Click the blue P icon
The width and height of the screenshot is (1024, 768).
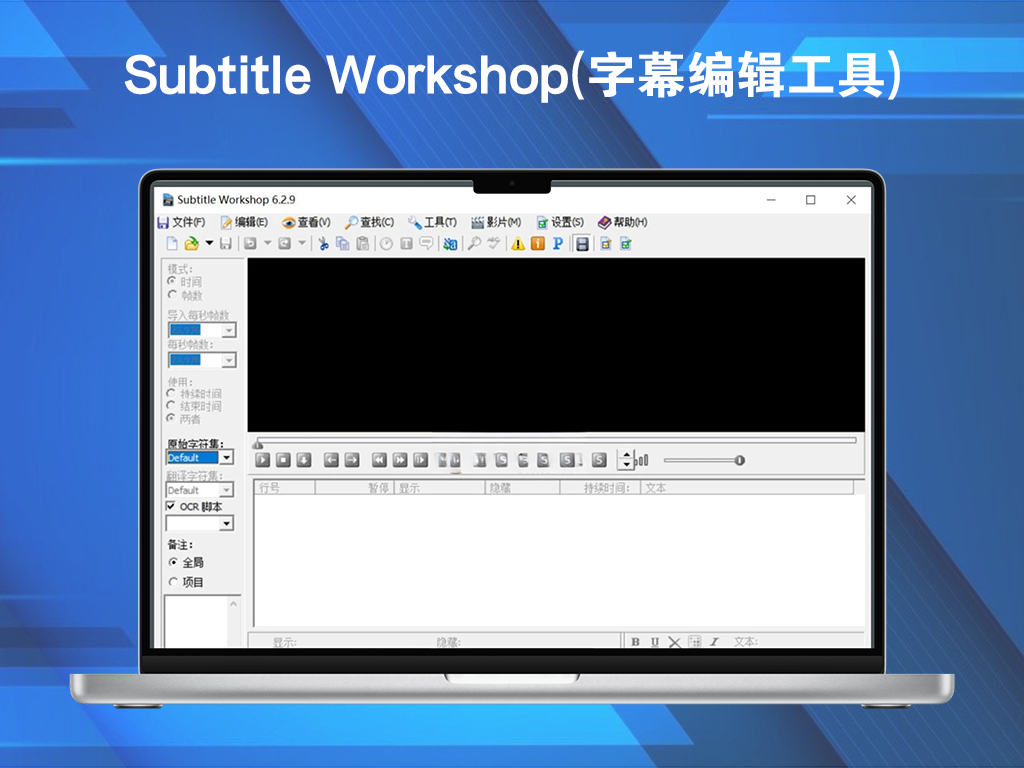pos(558,244)
